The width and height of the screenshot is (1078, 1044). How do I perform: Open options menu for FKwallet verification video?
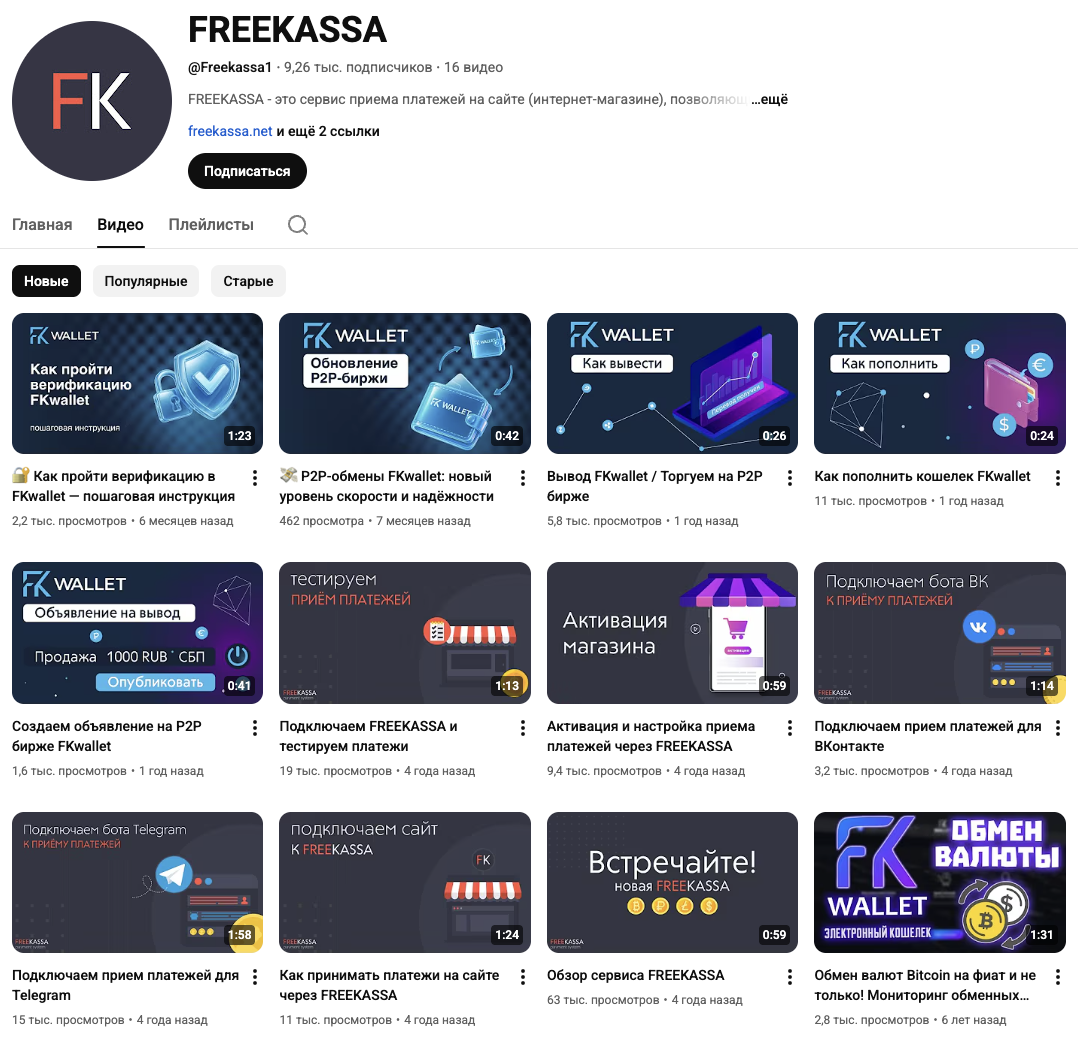[254, 478]
